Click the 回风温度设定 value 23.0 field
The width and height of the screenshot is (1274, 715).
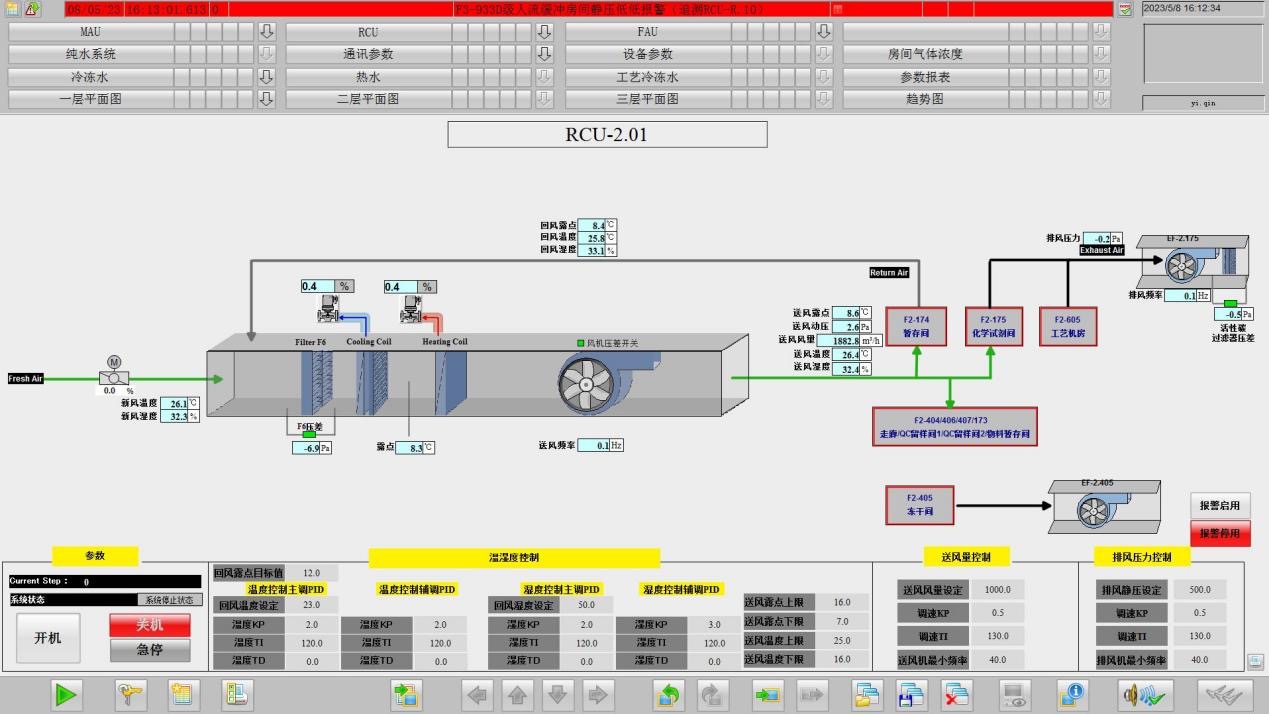(311, 605)
